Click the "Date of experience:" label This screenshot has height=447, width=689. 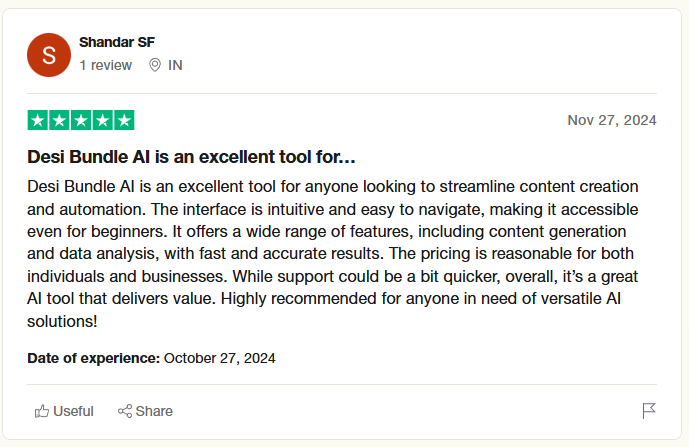[x=94, y=357]
